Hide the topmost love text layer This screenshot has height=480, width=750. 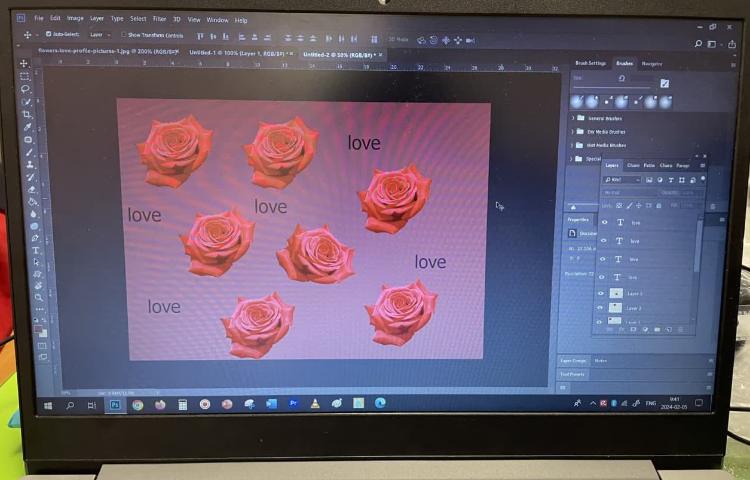point(602,222)
